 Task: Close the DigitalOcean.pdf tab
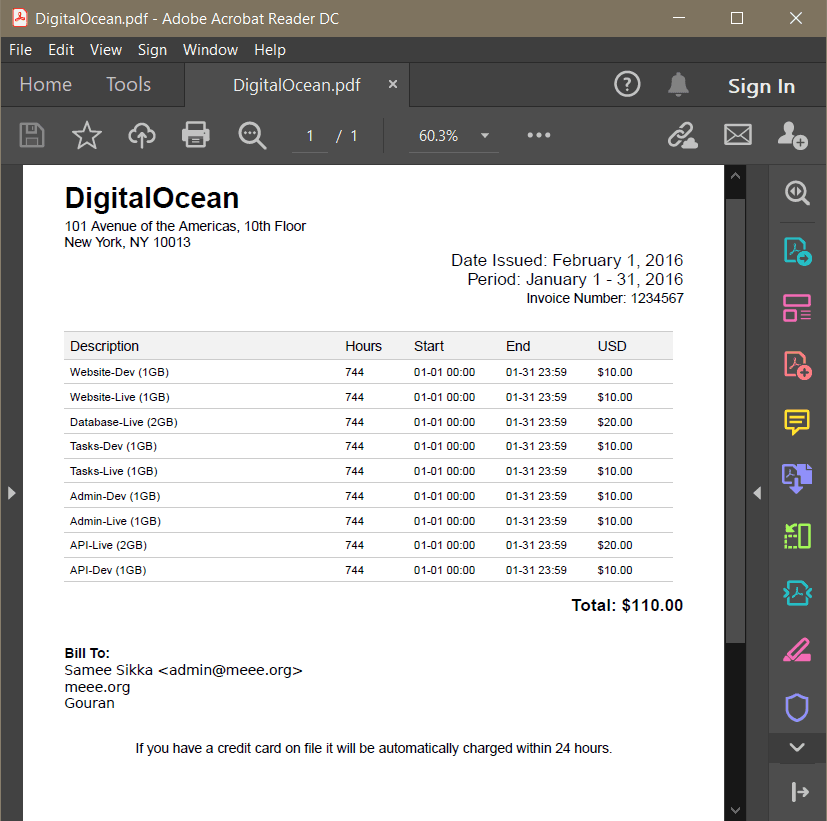[x=393, y=85]
